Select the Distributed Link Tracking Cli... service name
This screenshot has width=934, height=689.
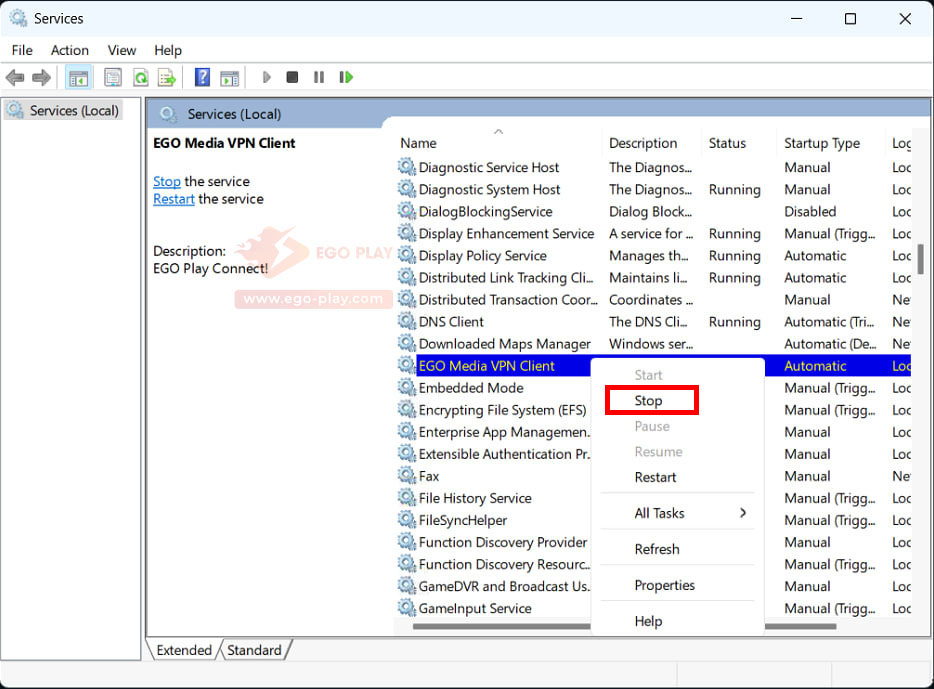506,278
